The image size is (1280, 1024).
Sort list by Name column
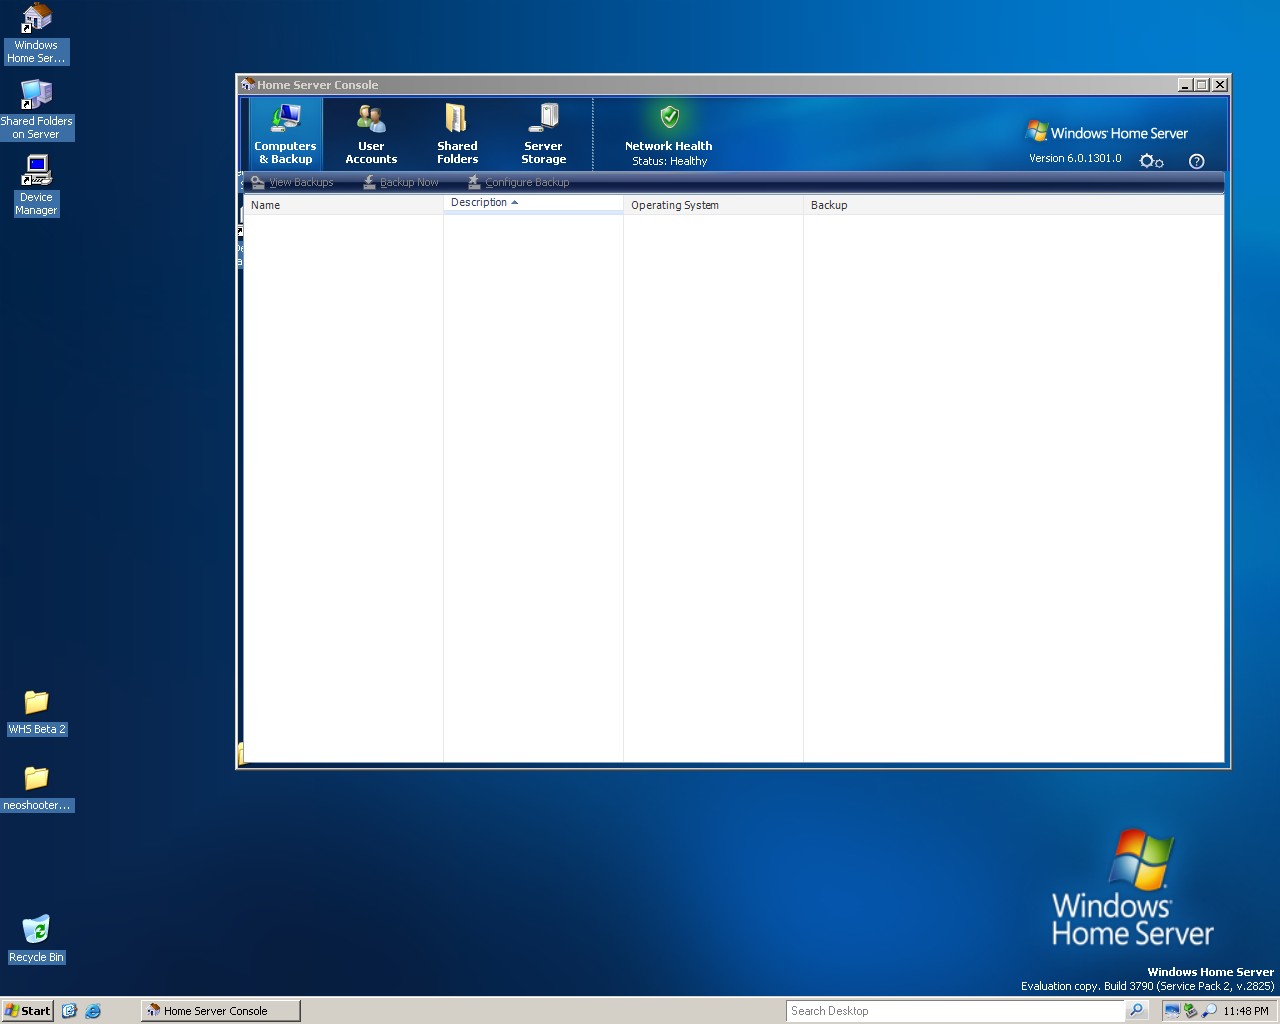tap(343, 205)
